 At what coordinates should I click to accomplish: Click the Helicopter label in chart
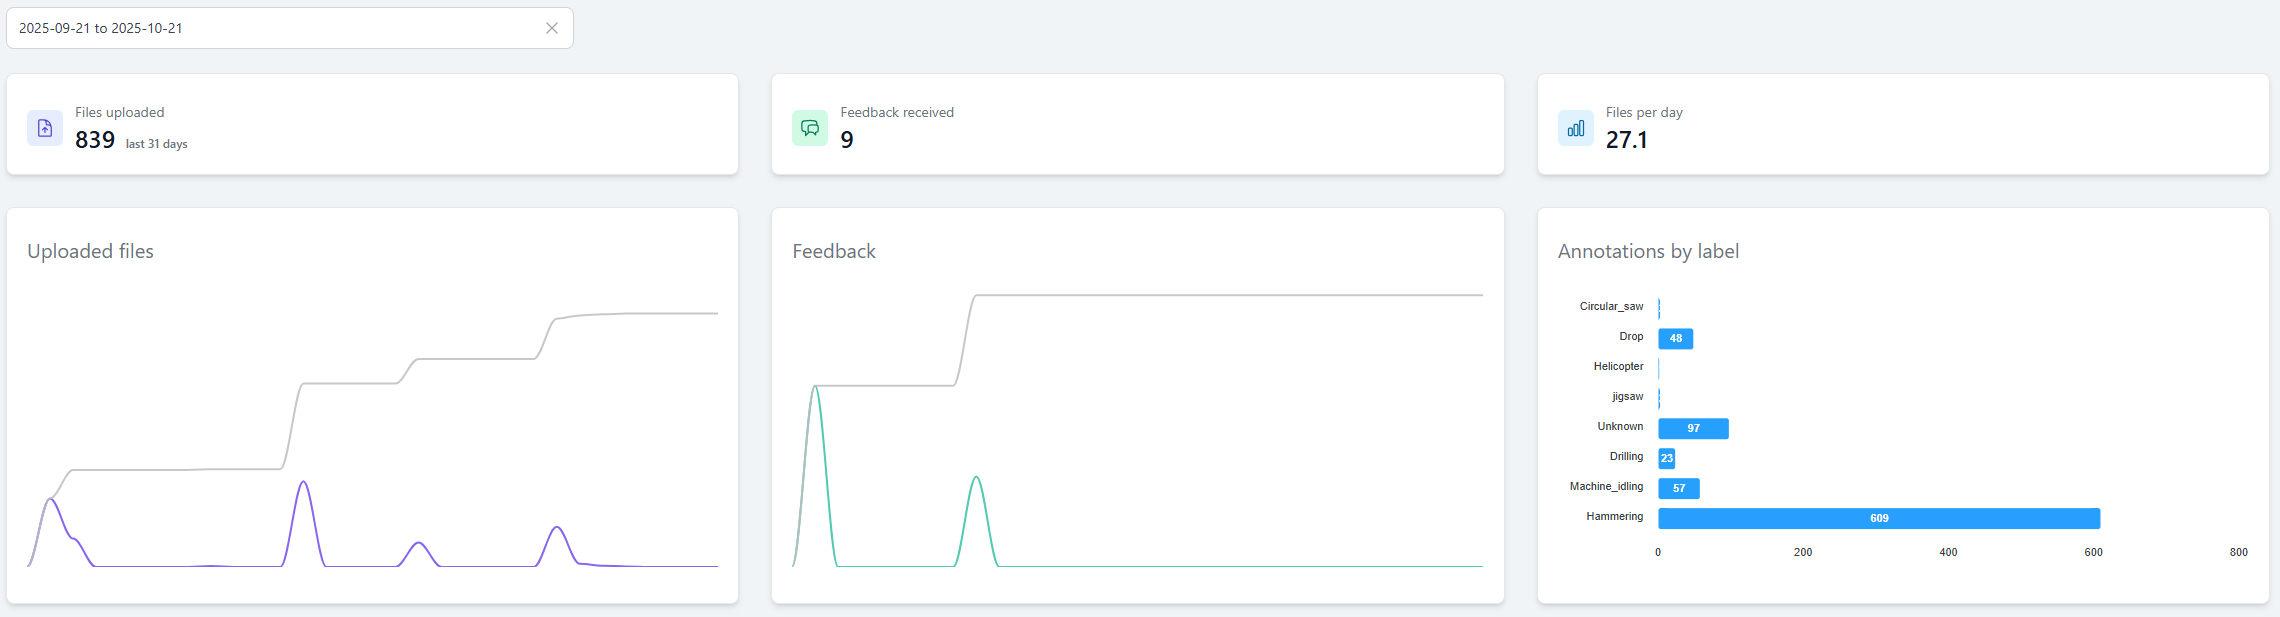pyautogui.click(x=1618, y=367)
